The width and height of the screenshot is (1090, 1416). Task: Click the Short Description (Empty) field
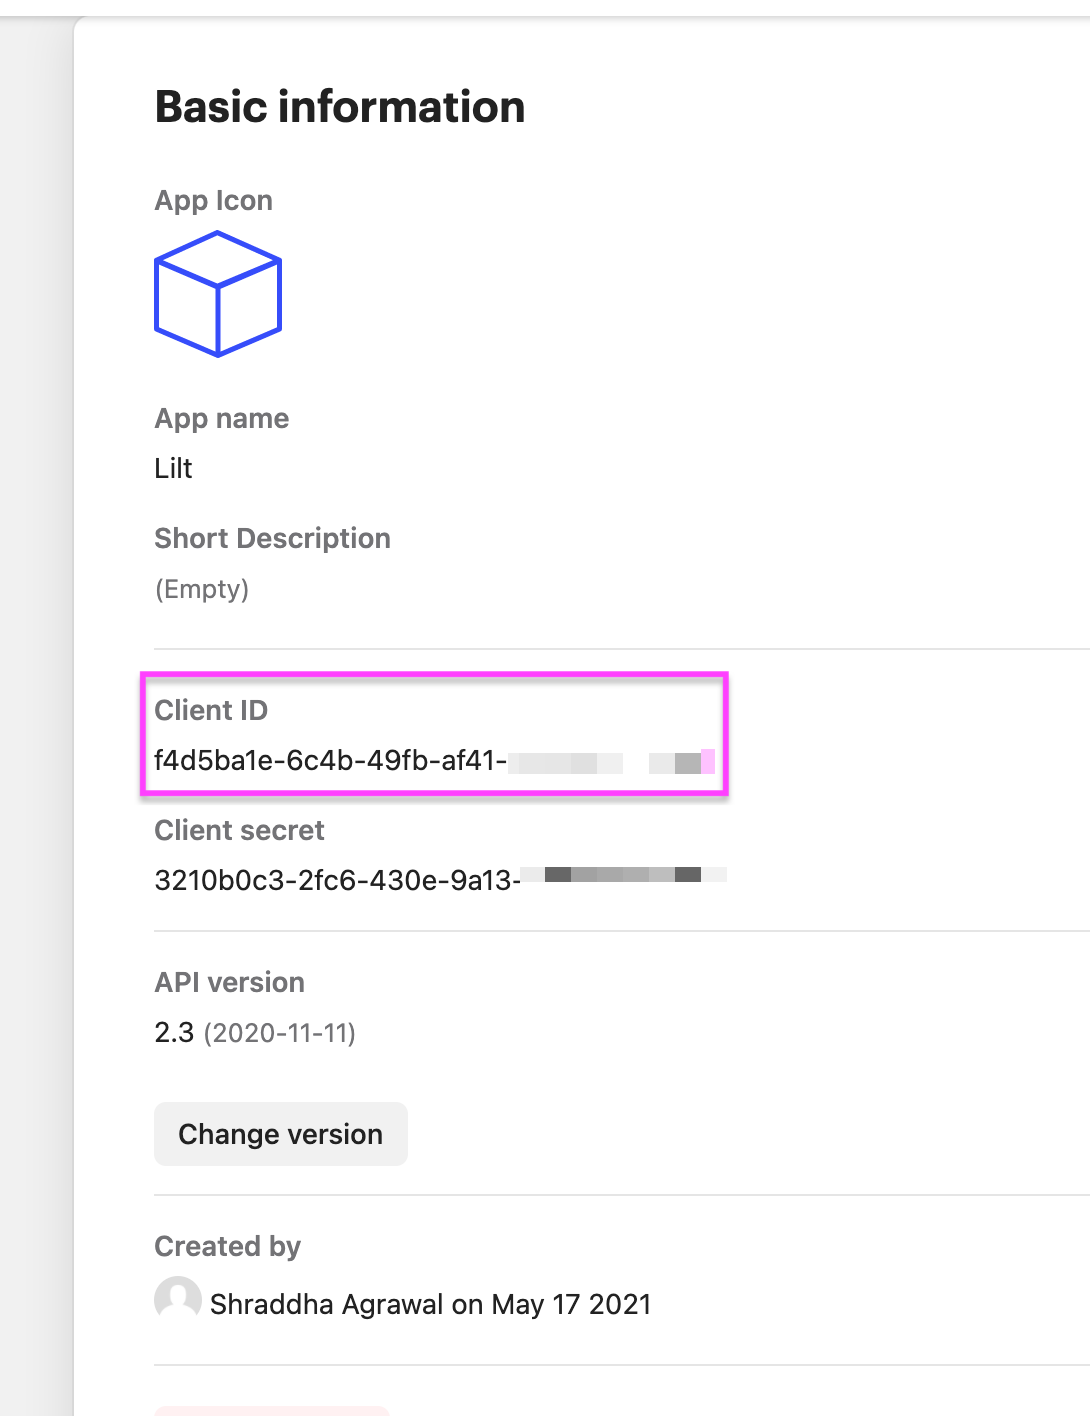(202, 589)
